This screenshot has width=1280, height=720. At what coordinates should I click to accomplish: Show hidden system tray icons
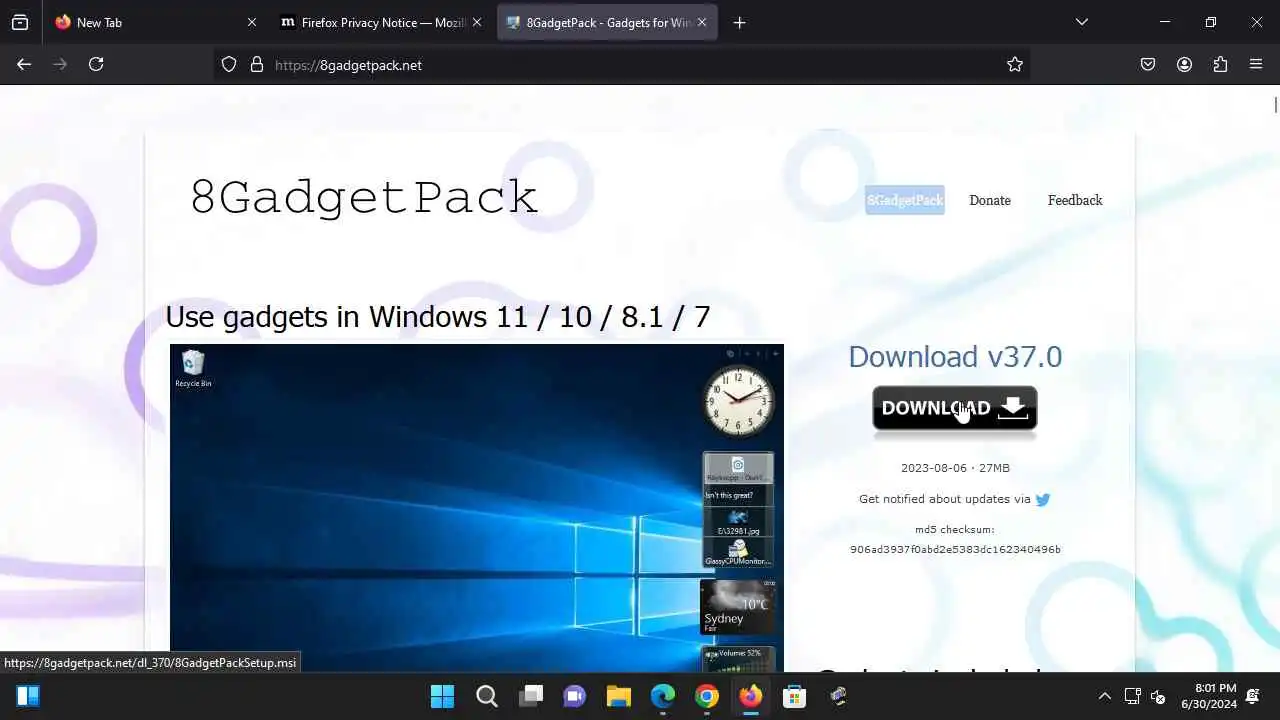(x=1104, y=696)
